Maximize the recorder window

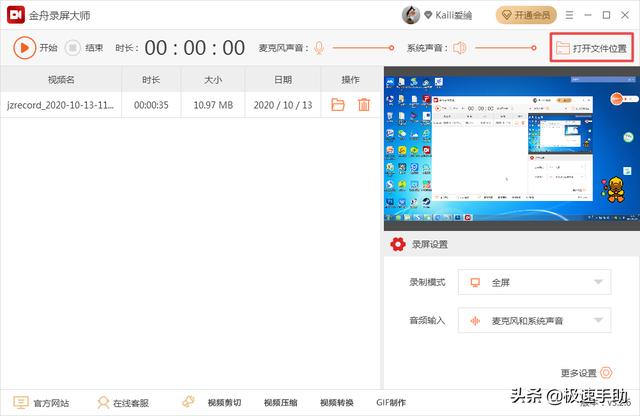[607, 15]
